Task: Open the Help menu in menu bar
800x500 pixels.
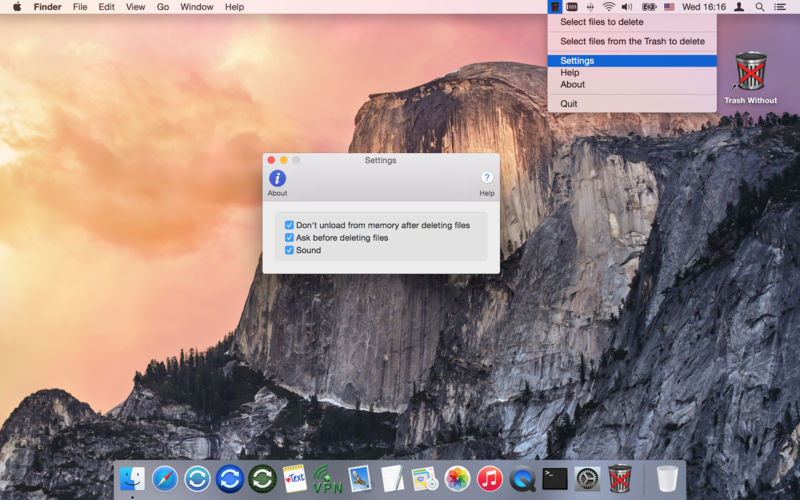Action: point(234,7)
